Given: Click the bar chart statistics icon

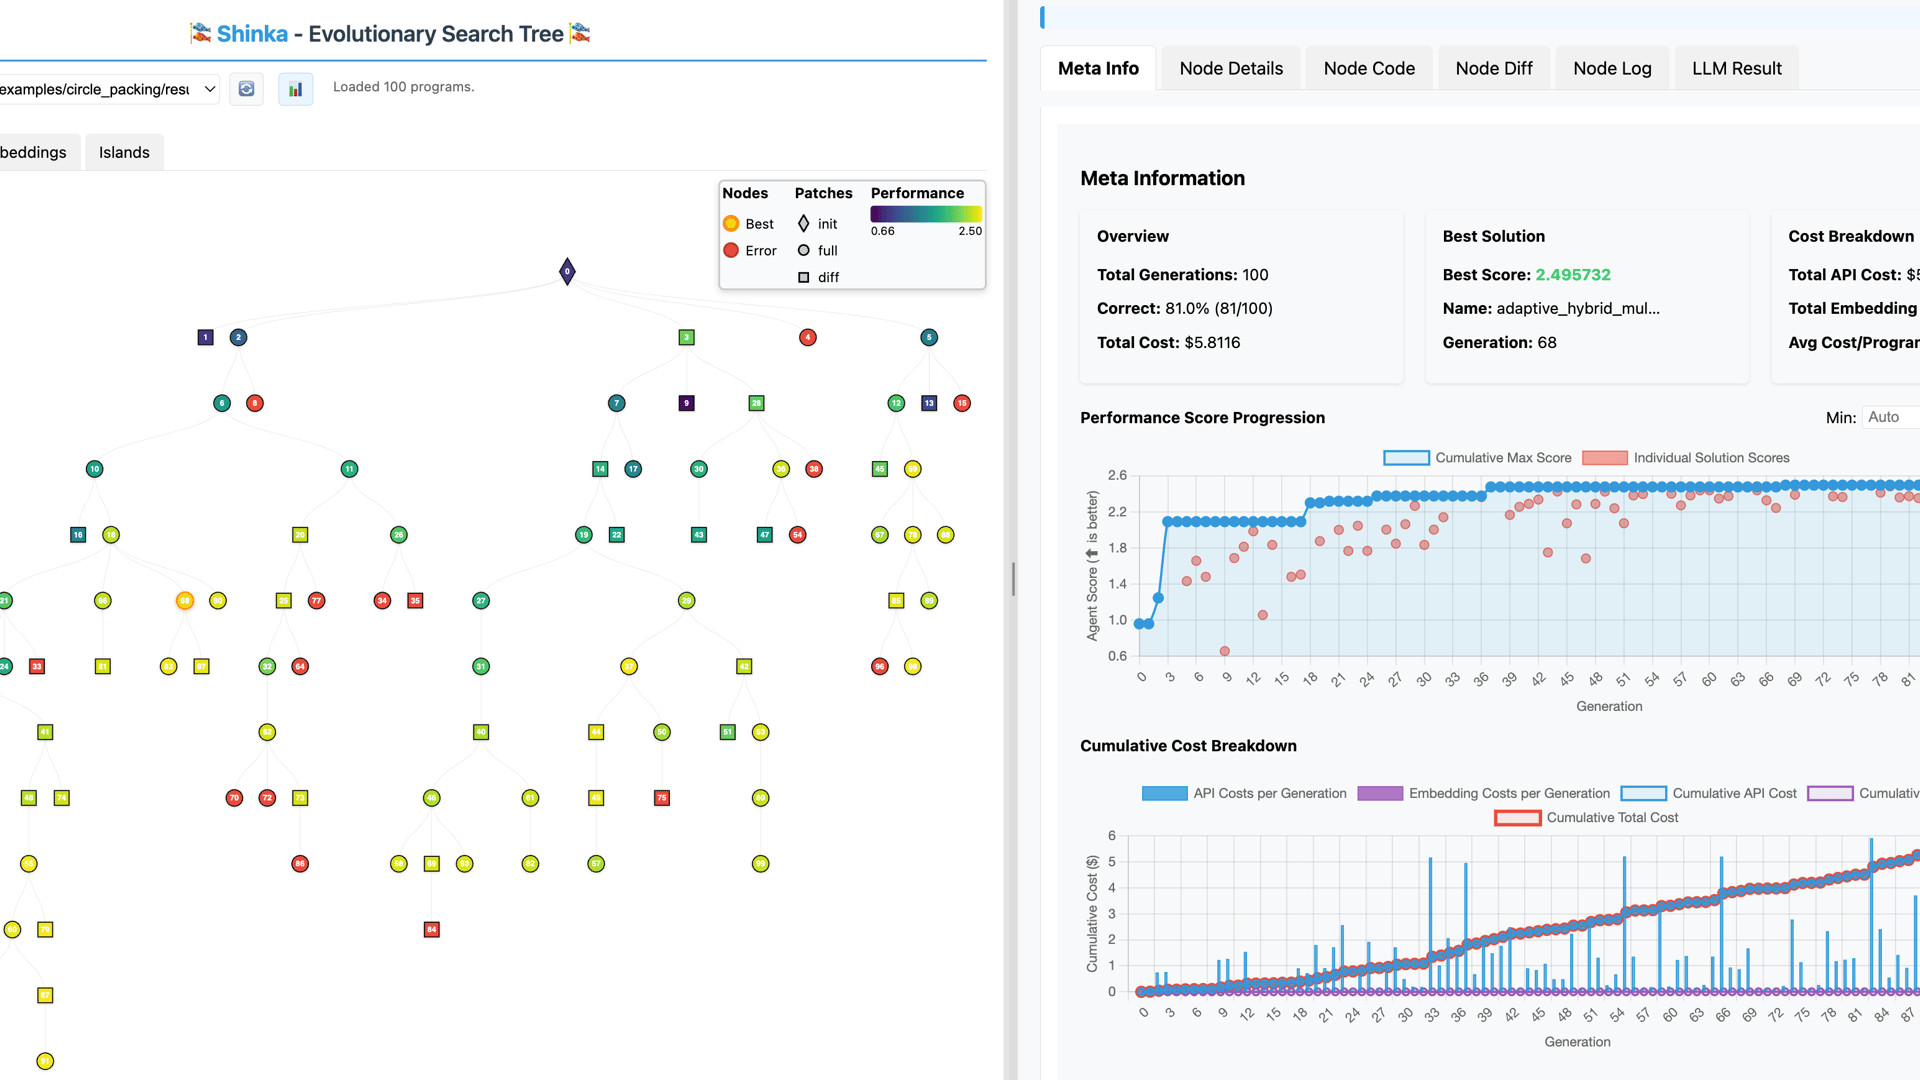Looking at the screenshot, I should tap(295, 89).
